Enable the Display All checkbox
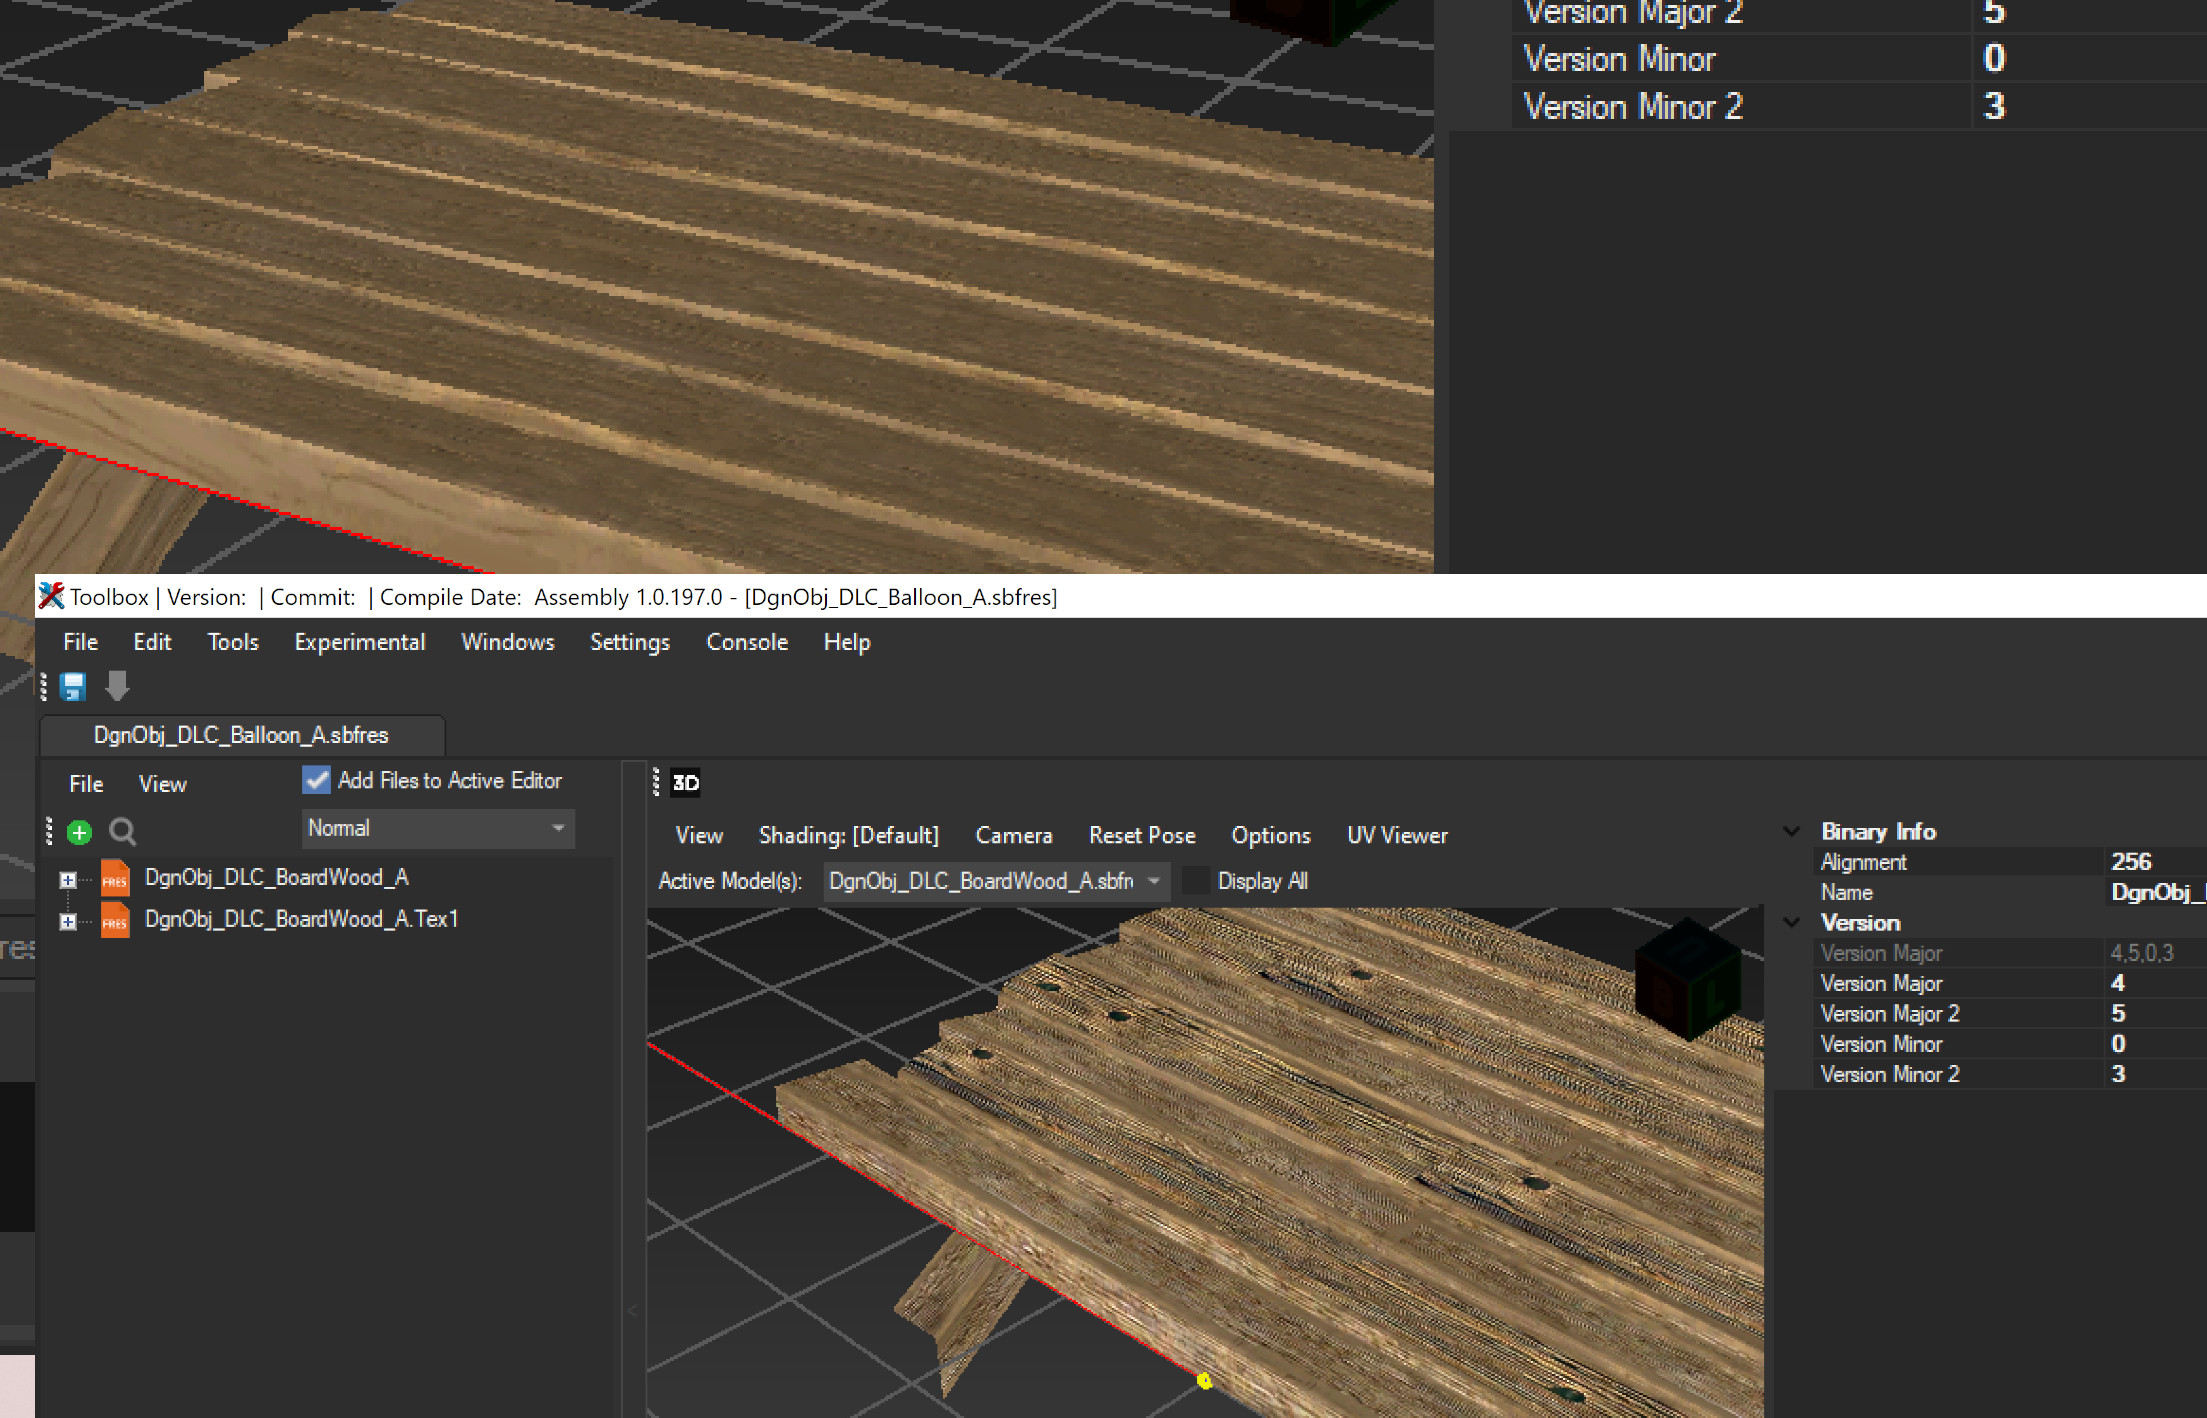2207x1418 pixels. tap(1196, 881)
